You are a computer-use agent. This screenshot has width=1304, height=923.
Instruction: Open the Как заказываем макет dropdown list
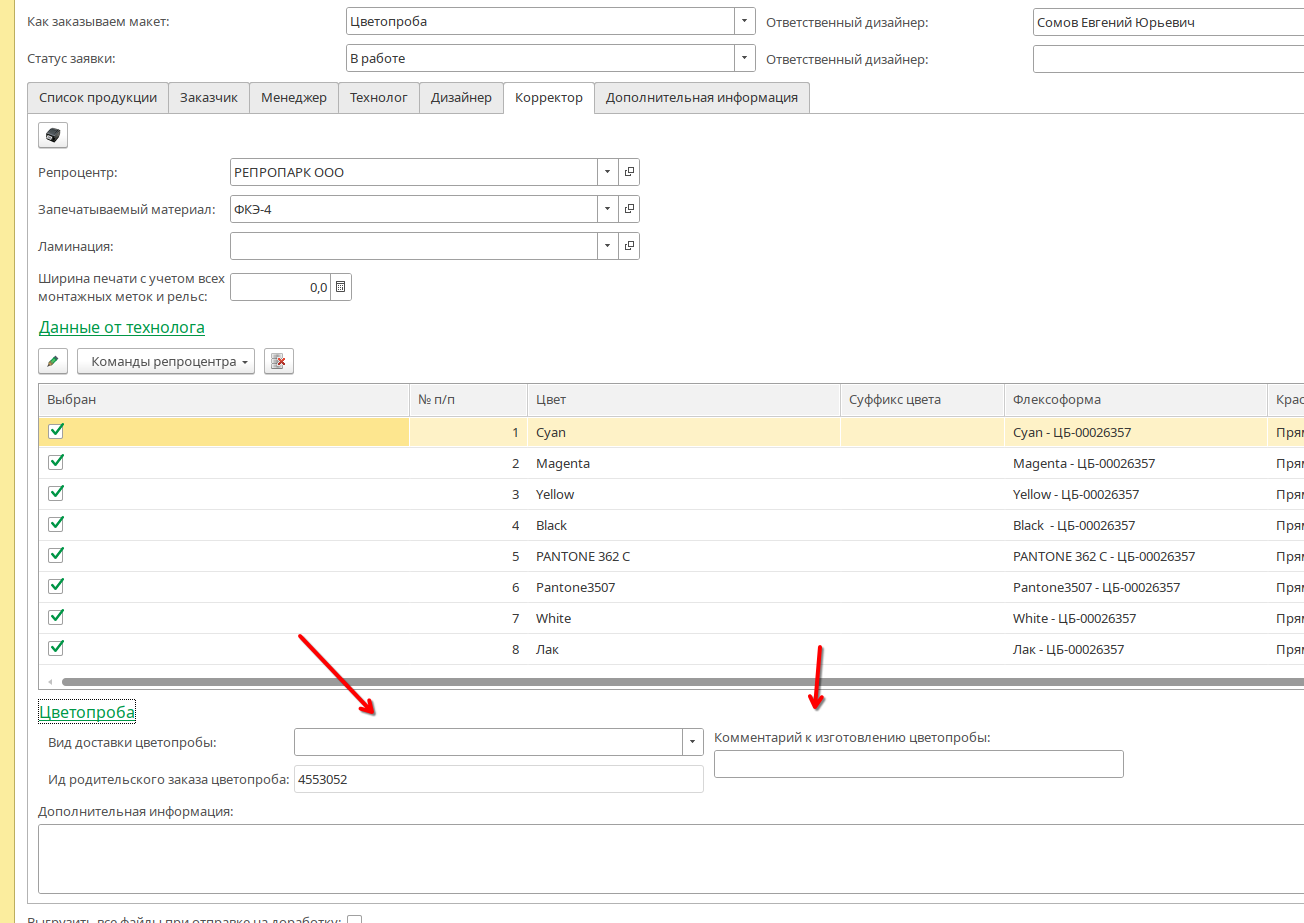(744, 21)
